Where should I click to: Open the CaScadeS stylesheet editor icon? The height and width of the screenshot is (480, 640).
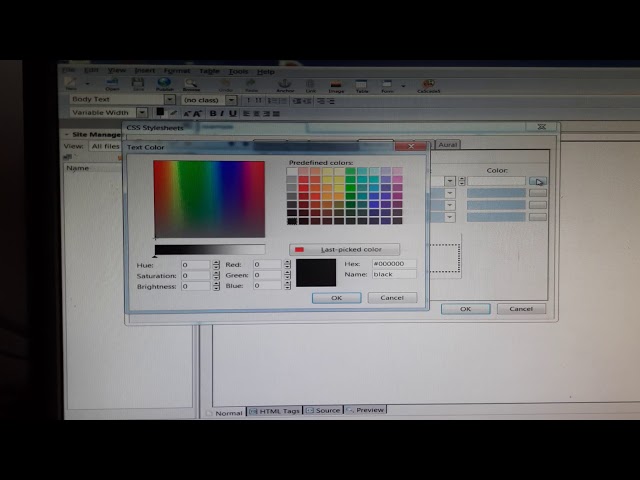(x=428, y=84)
